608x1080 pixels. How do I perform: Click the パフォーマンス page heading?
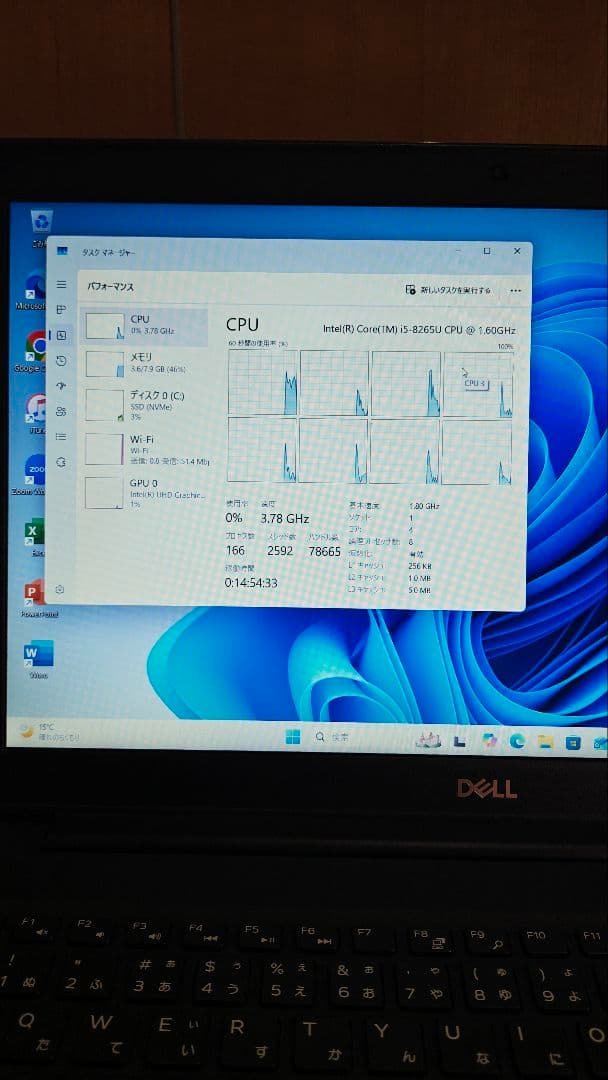click(x=111, y=287)
